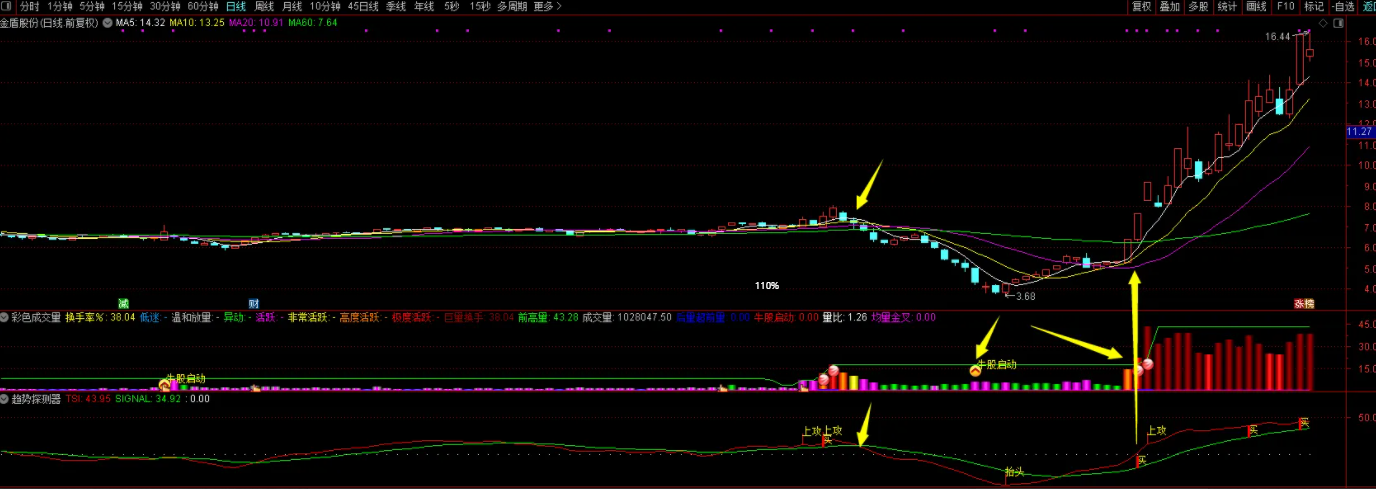Click the green 减 event marker
This screenshot has width=1376, height=489.
[123, 303]
